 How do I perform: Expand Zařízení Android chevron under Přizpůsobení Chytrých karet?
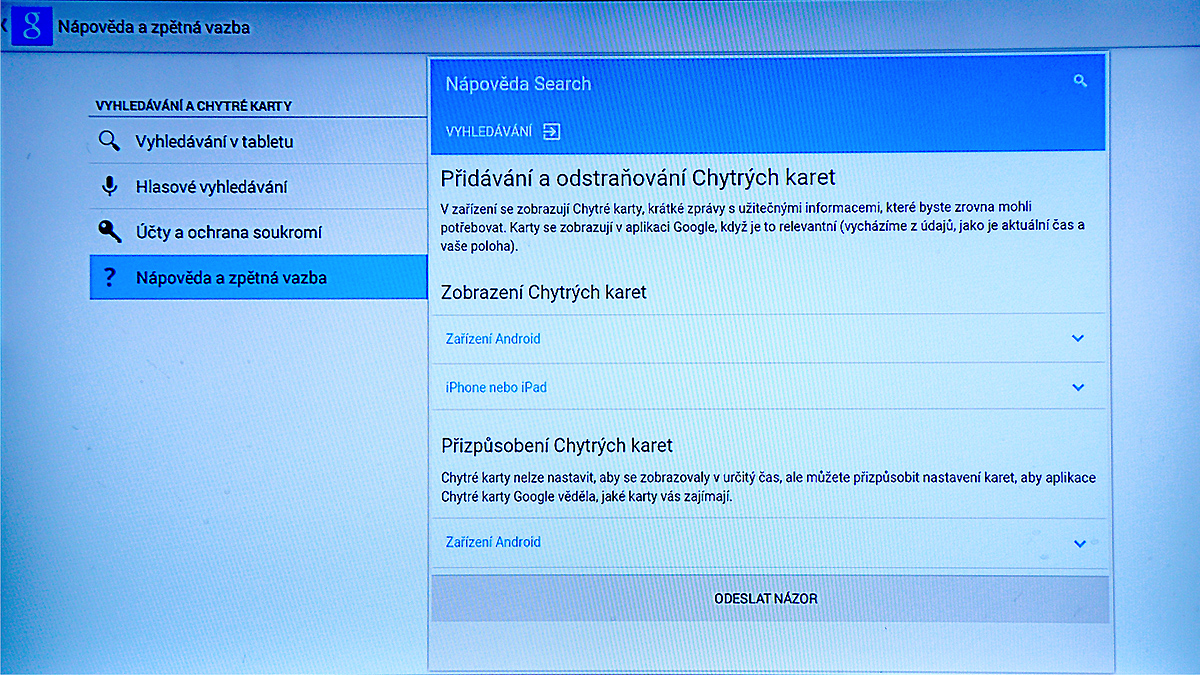pyautogui.click(x=1079, y=543)
